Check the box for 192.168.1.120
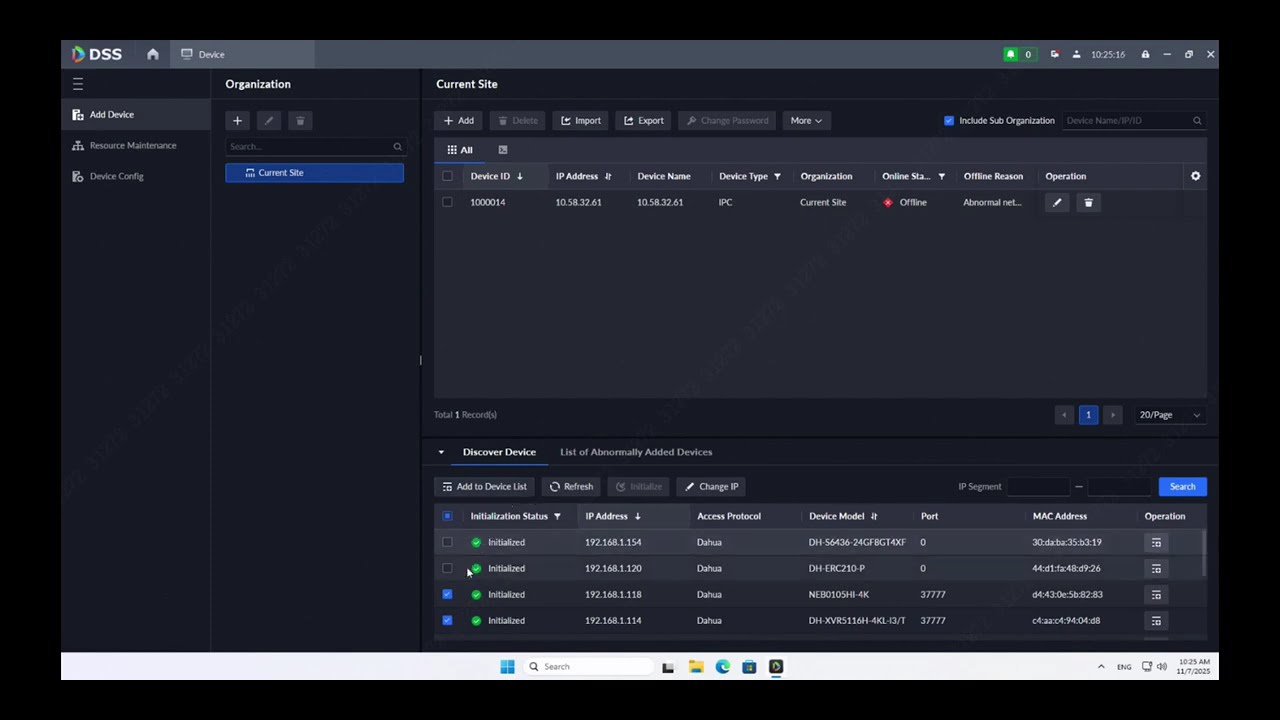 (447, 568)
